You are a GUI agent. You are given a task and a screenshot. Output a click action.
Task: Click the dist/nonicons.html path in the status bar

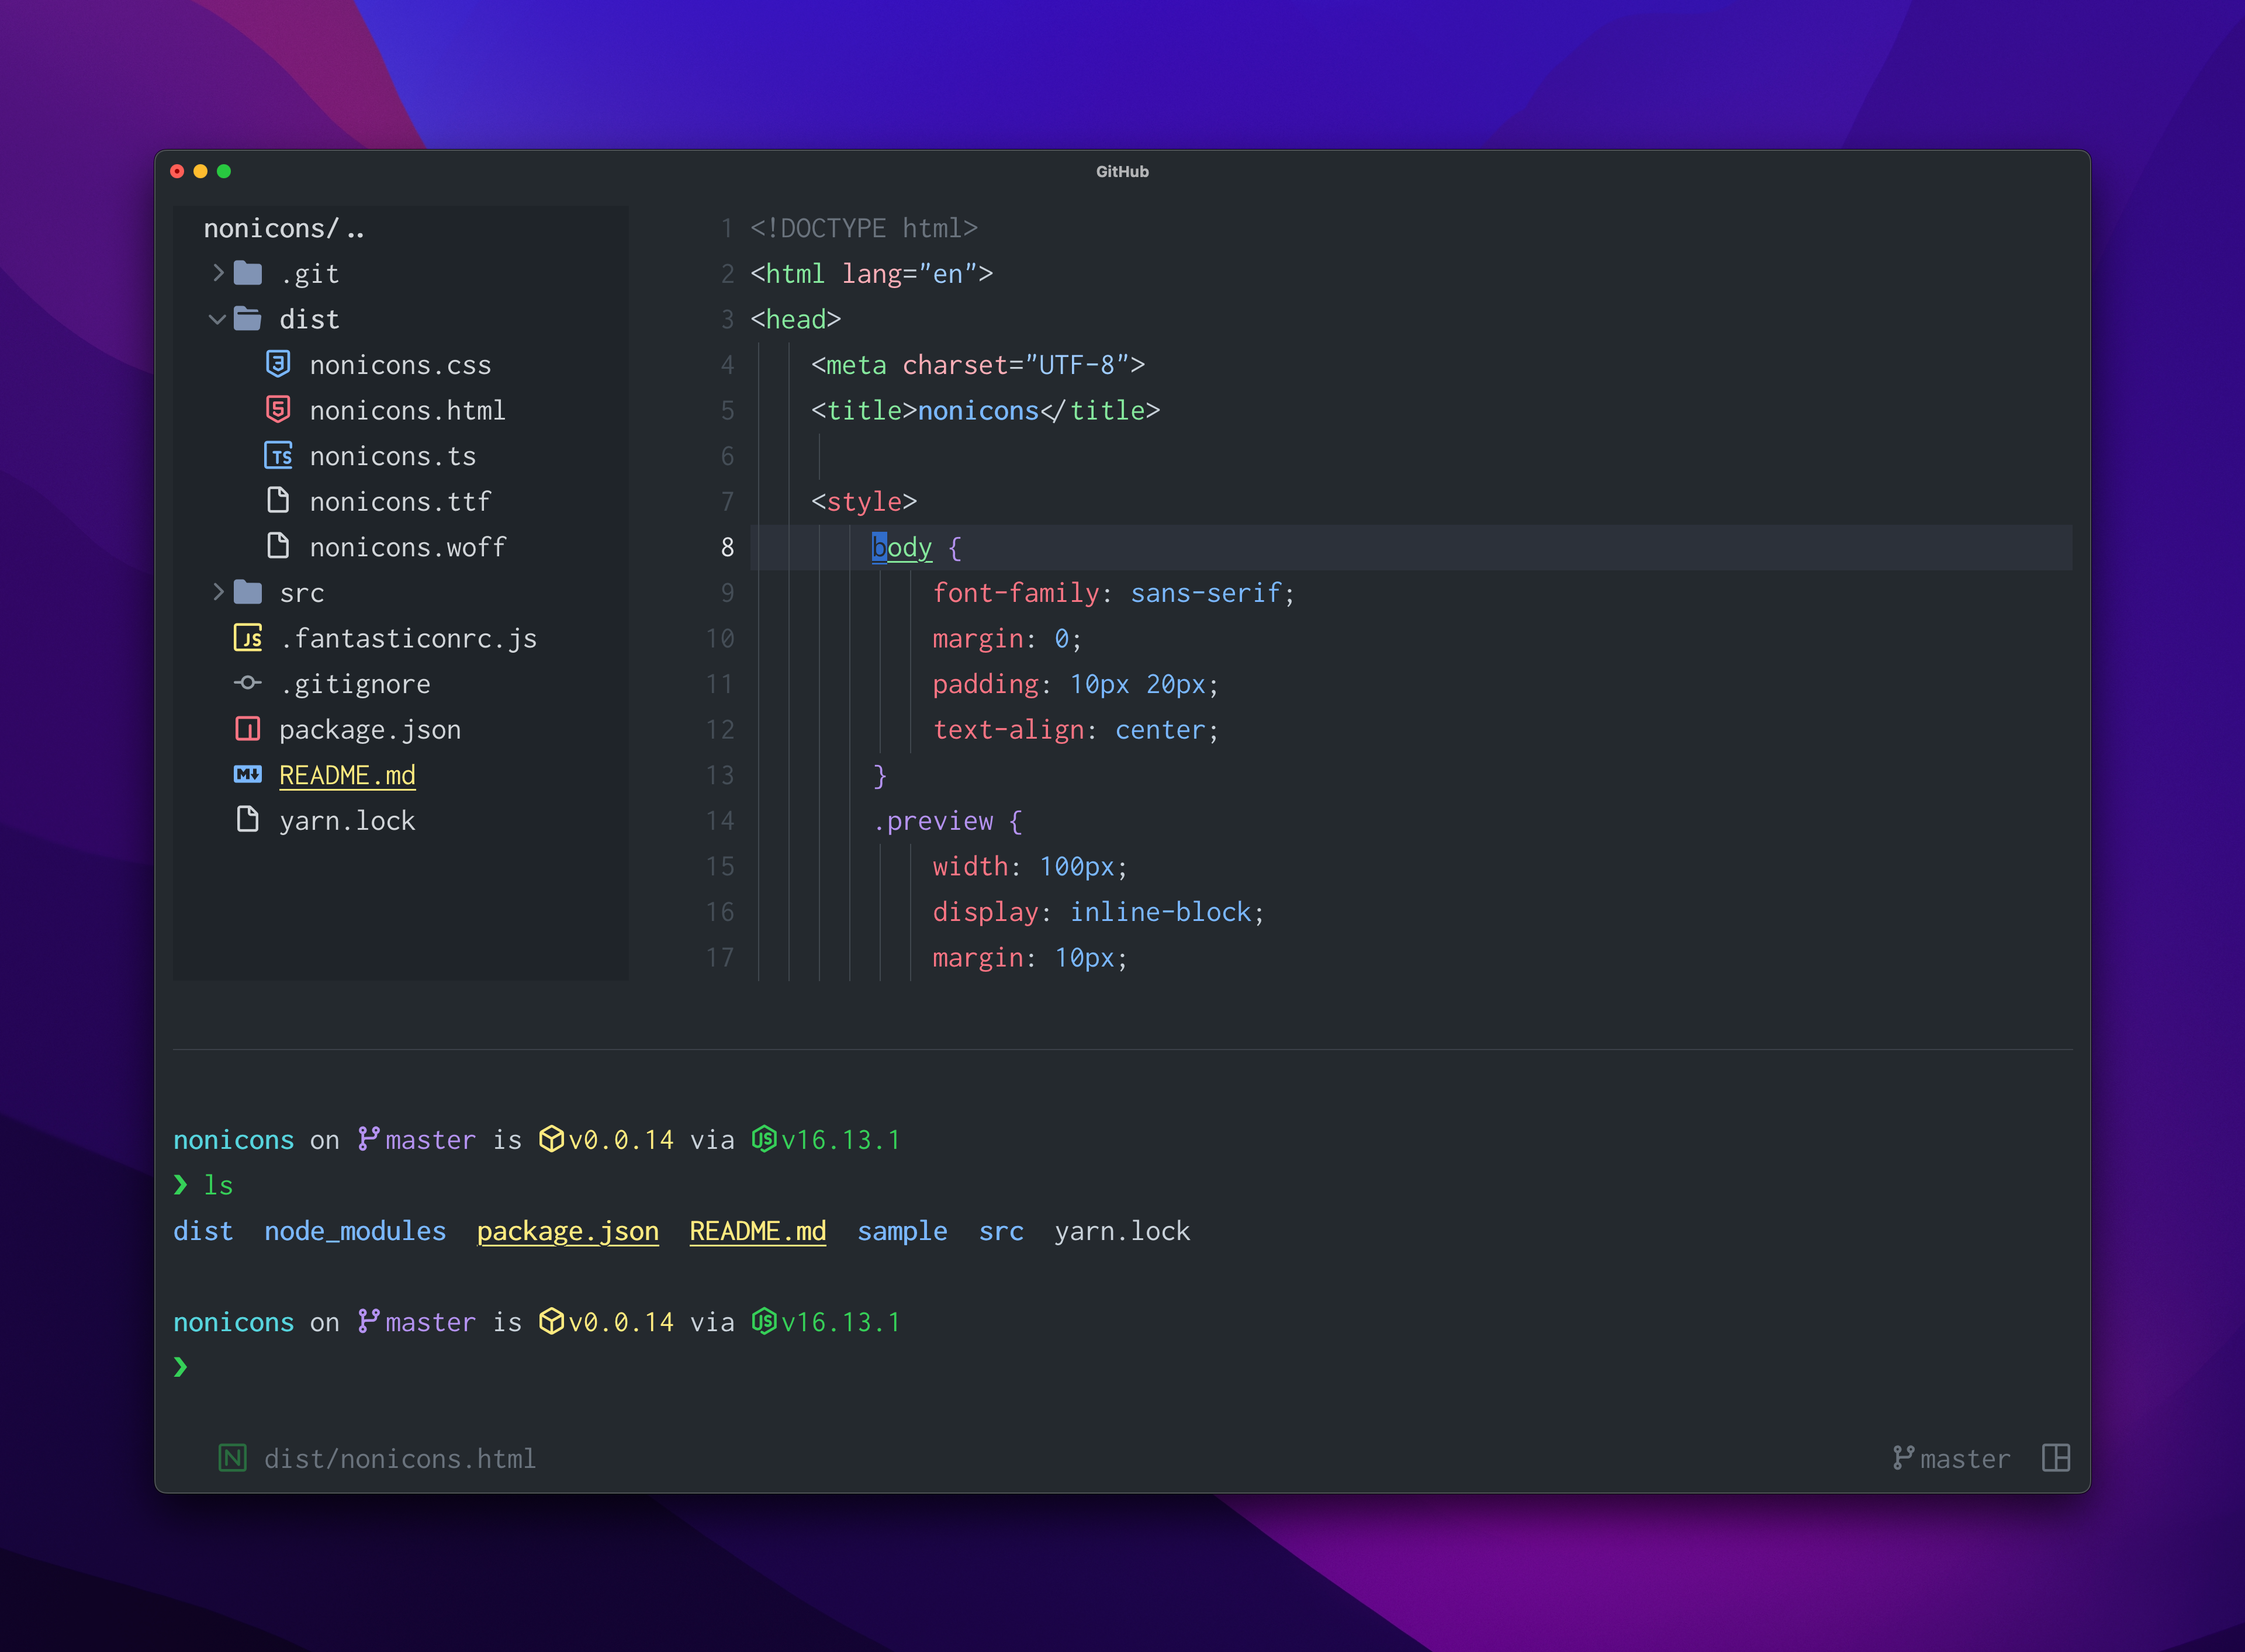pyautogui.click(x=400, y=1459)
